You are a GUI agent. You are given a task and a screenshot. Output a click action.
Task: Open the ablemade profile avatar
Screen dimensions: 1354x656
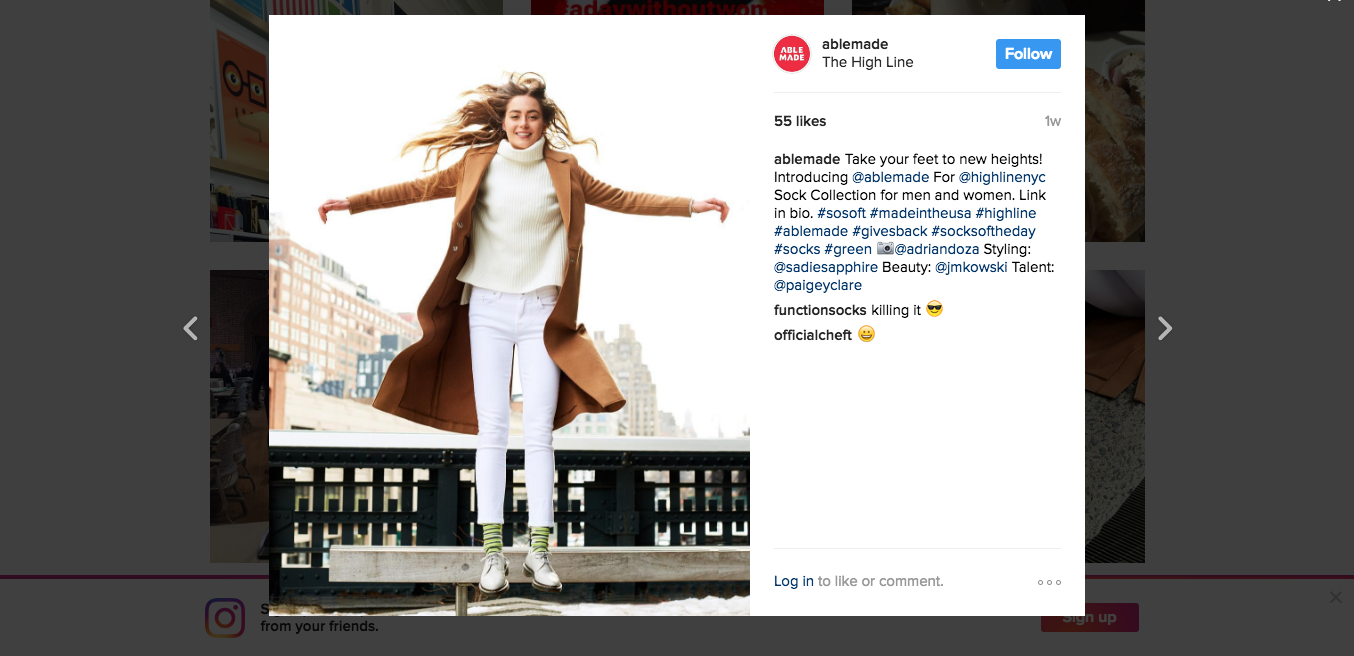point(792,54)
